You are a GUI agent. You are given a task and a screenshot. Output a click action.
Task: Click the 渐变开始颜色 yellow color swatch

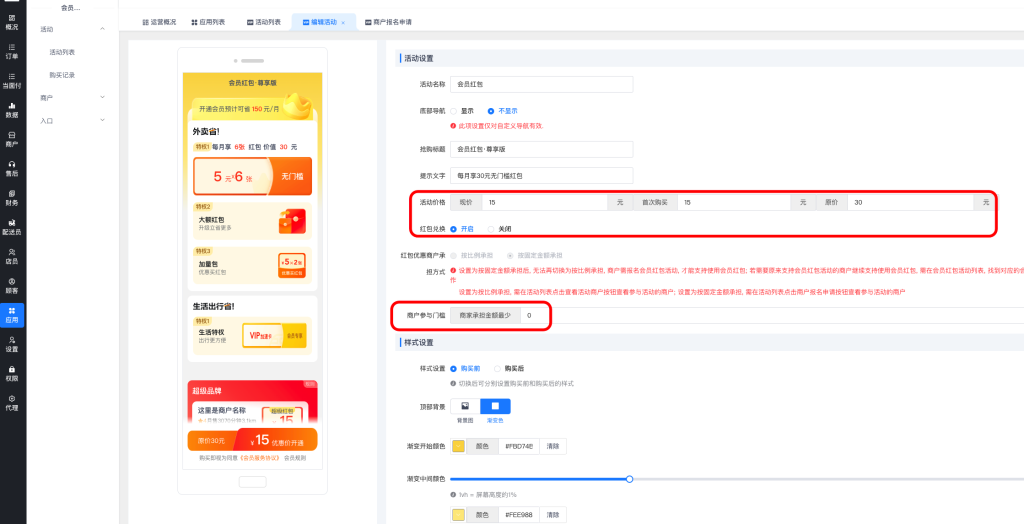pos(459,446)
